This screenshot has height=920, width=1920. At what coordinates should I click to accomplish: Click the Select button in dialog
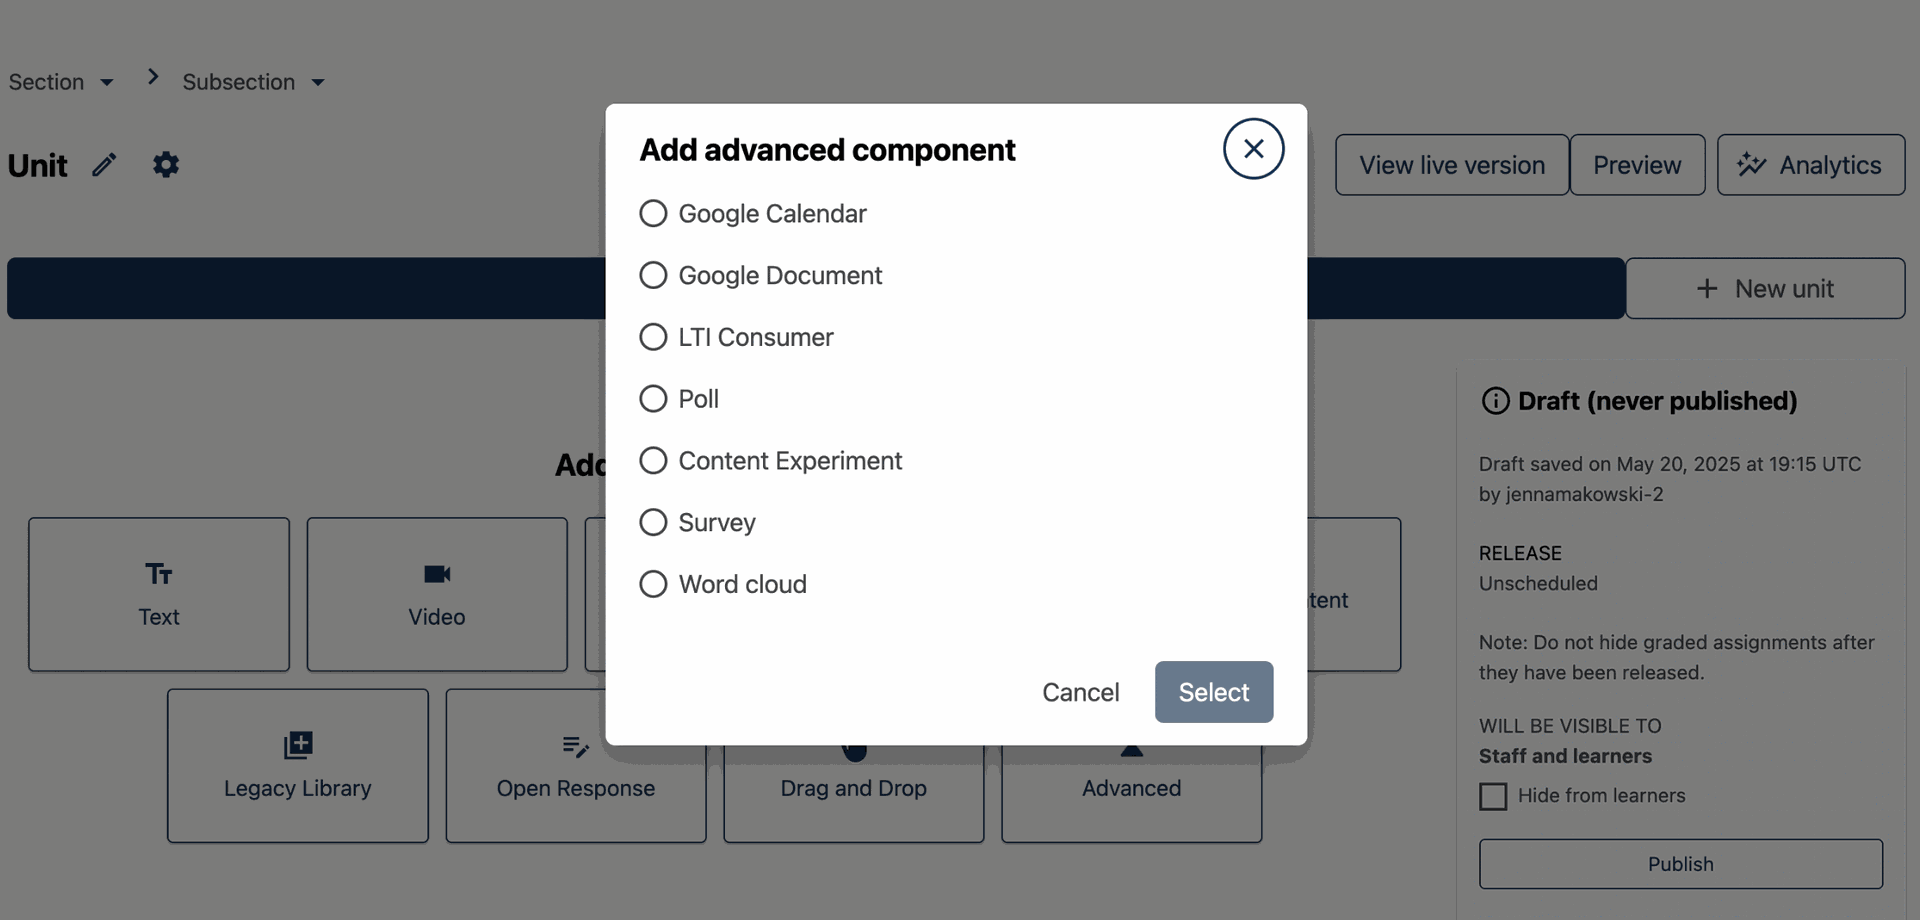(x=1214, y=692)
